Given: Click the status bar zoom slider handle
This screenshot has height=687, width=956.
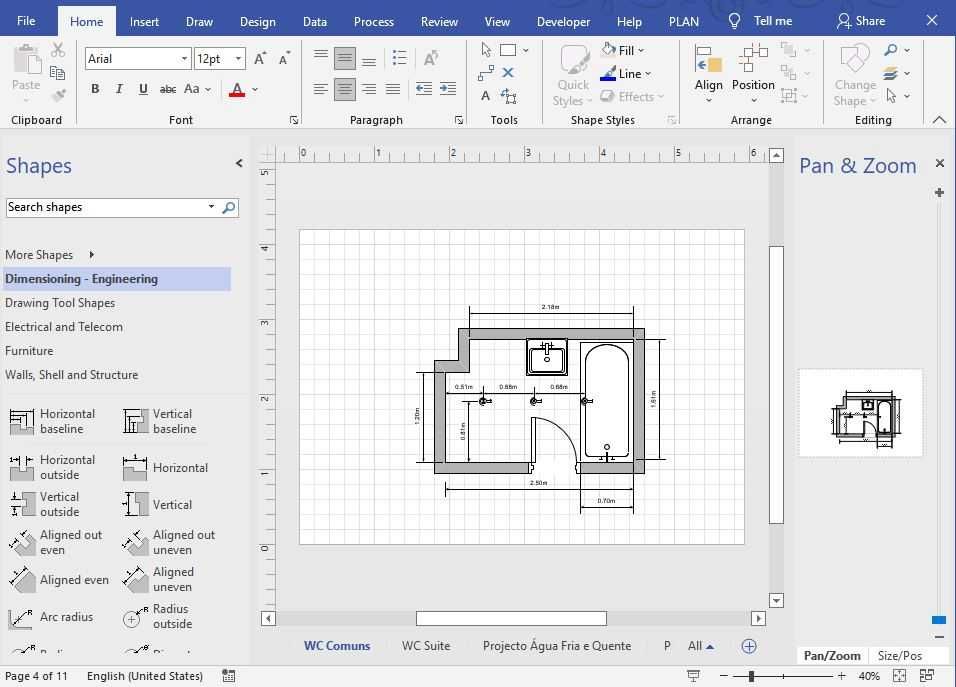Looking at the screenshot, I should click(751, 676).
